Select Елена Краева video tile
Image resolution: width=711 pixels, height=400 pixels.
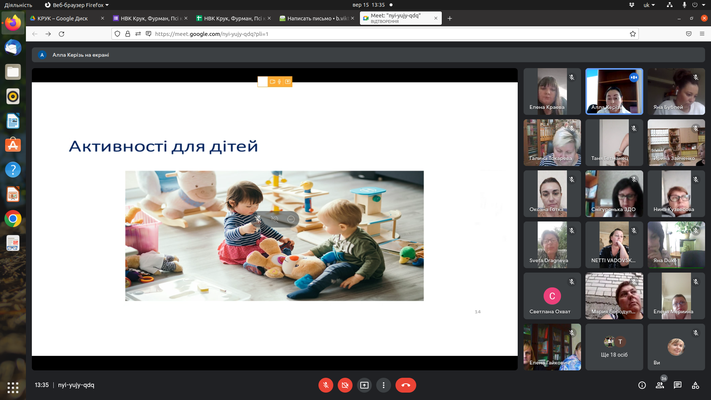tap(552, 92)
